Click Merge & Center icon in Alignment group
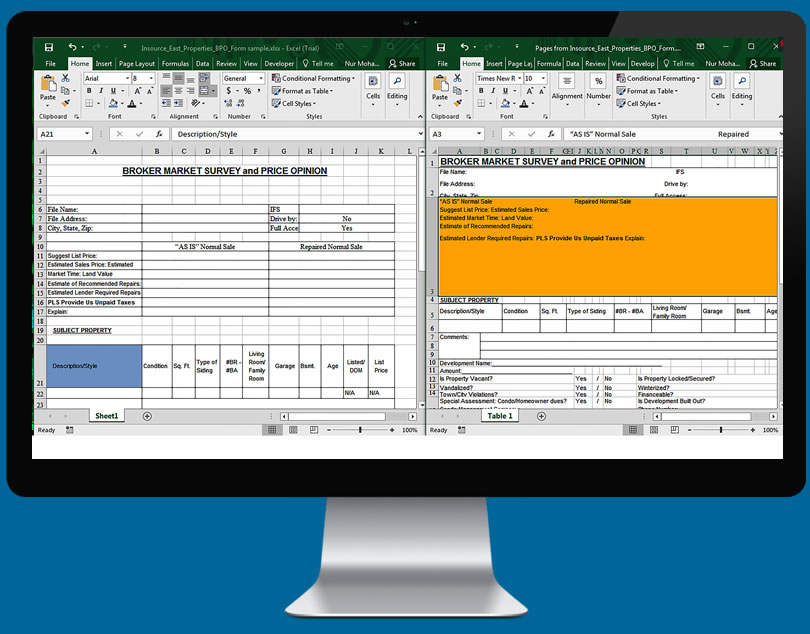 tap(206, 91)
